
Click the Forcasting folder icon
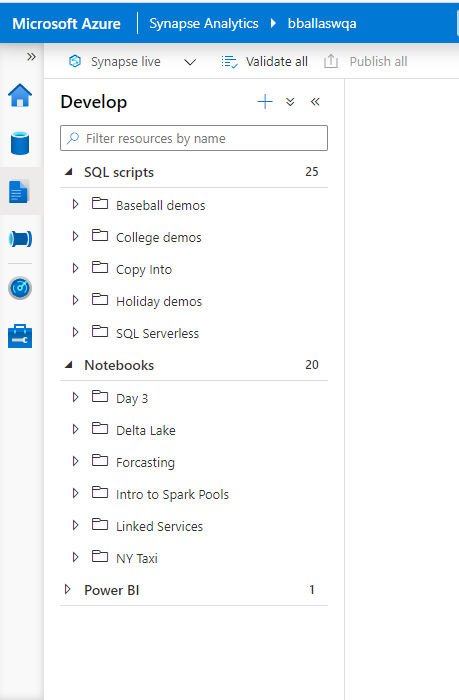pos(100,460)
